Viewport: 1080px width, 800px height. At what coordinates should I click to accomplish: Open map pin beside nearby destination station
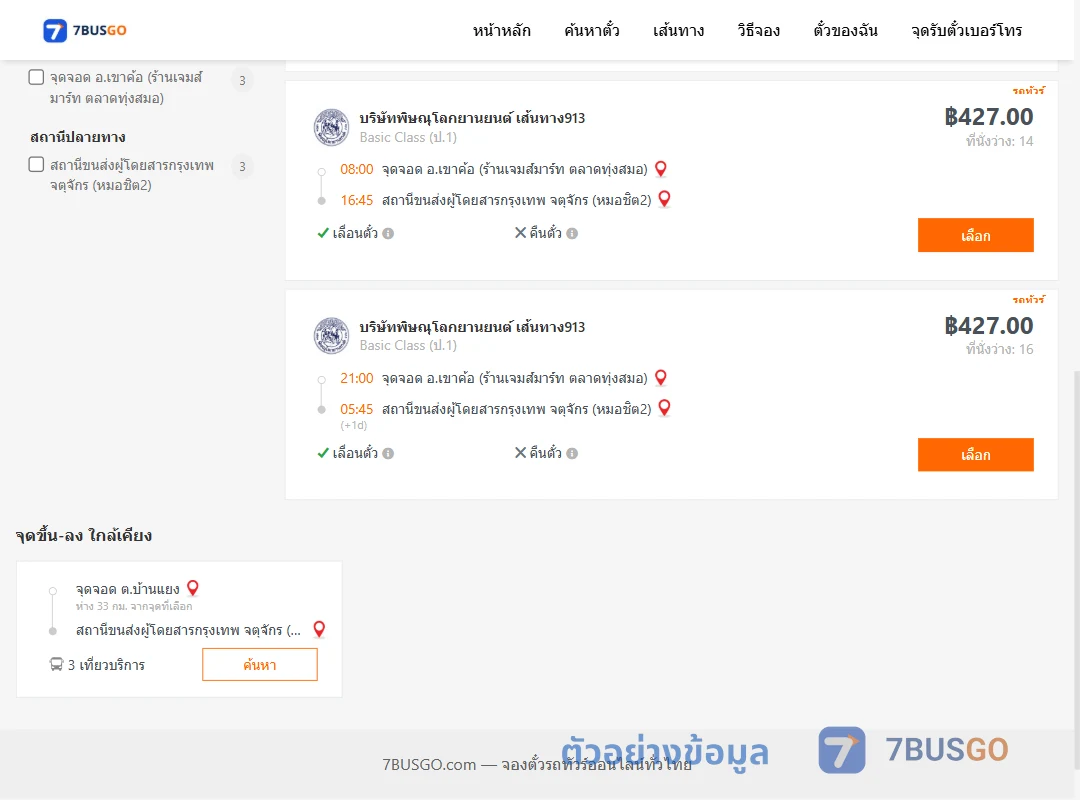coord(319,629)
